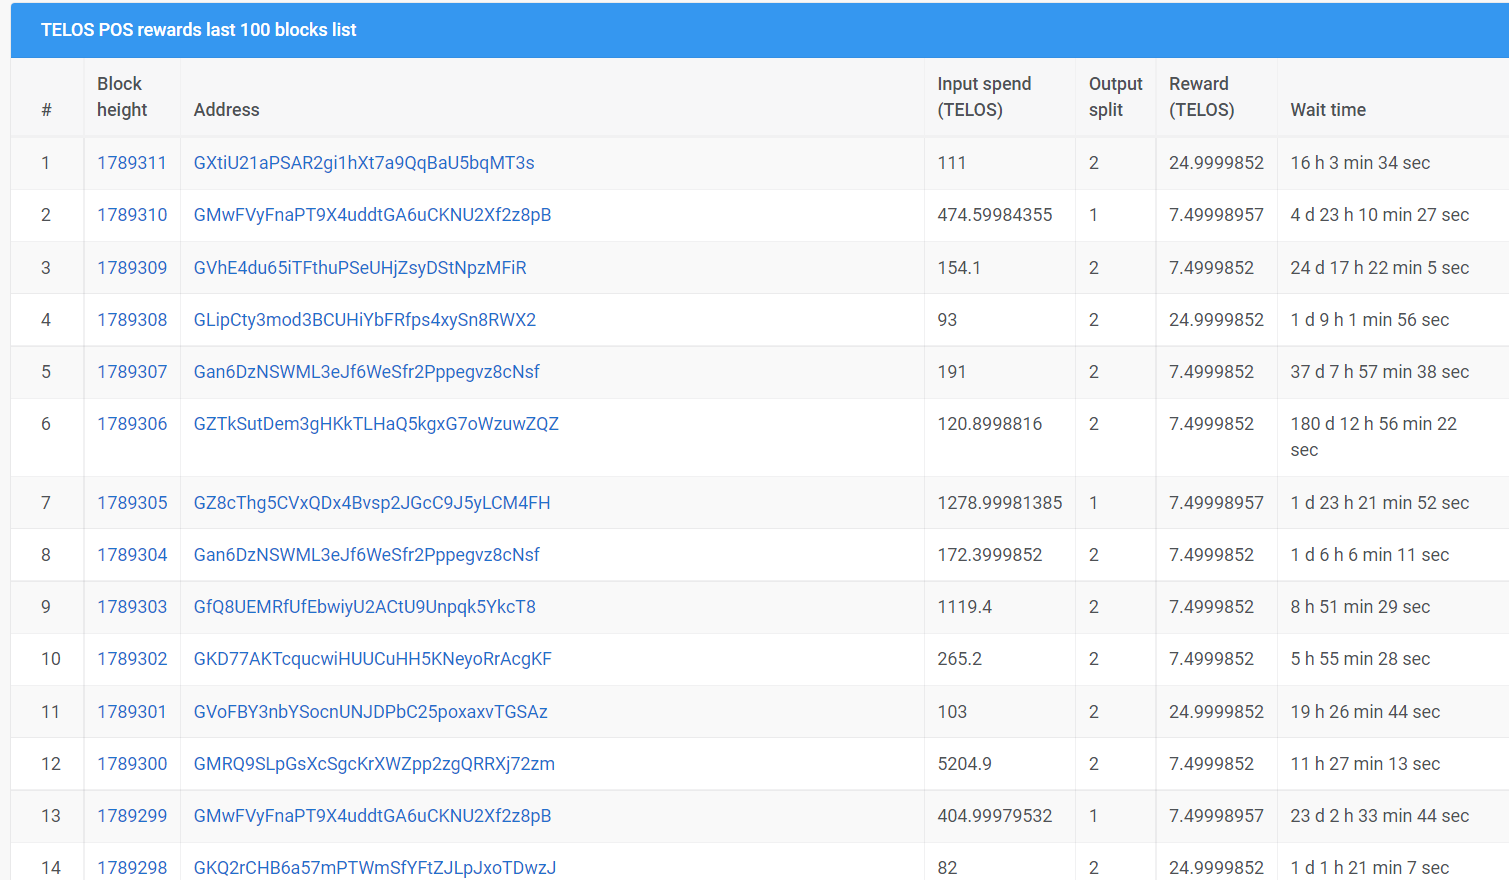The image size is (1509, 880).
Task: Open address GZ8cThg5CVxQDx4Bvsp2JGcC9J5yLCM4FH
Action: click(372, 503)
